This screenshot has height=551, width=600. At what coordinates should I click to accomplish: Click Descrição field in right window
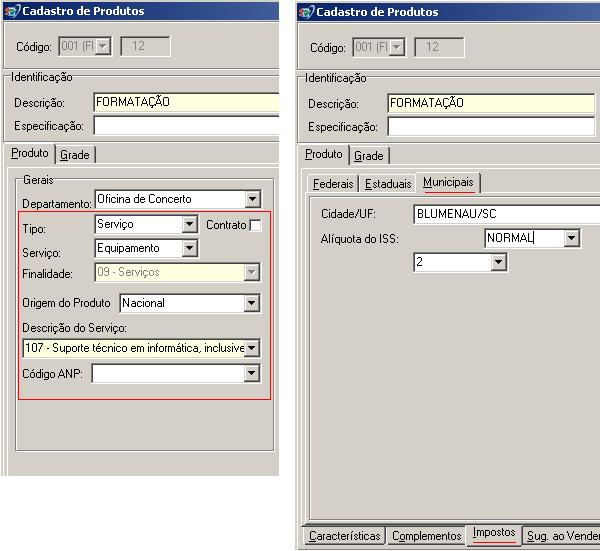[491, 103]
